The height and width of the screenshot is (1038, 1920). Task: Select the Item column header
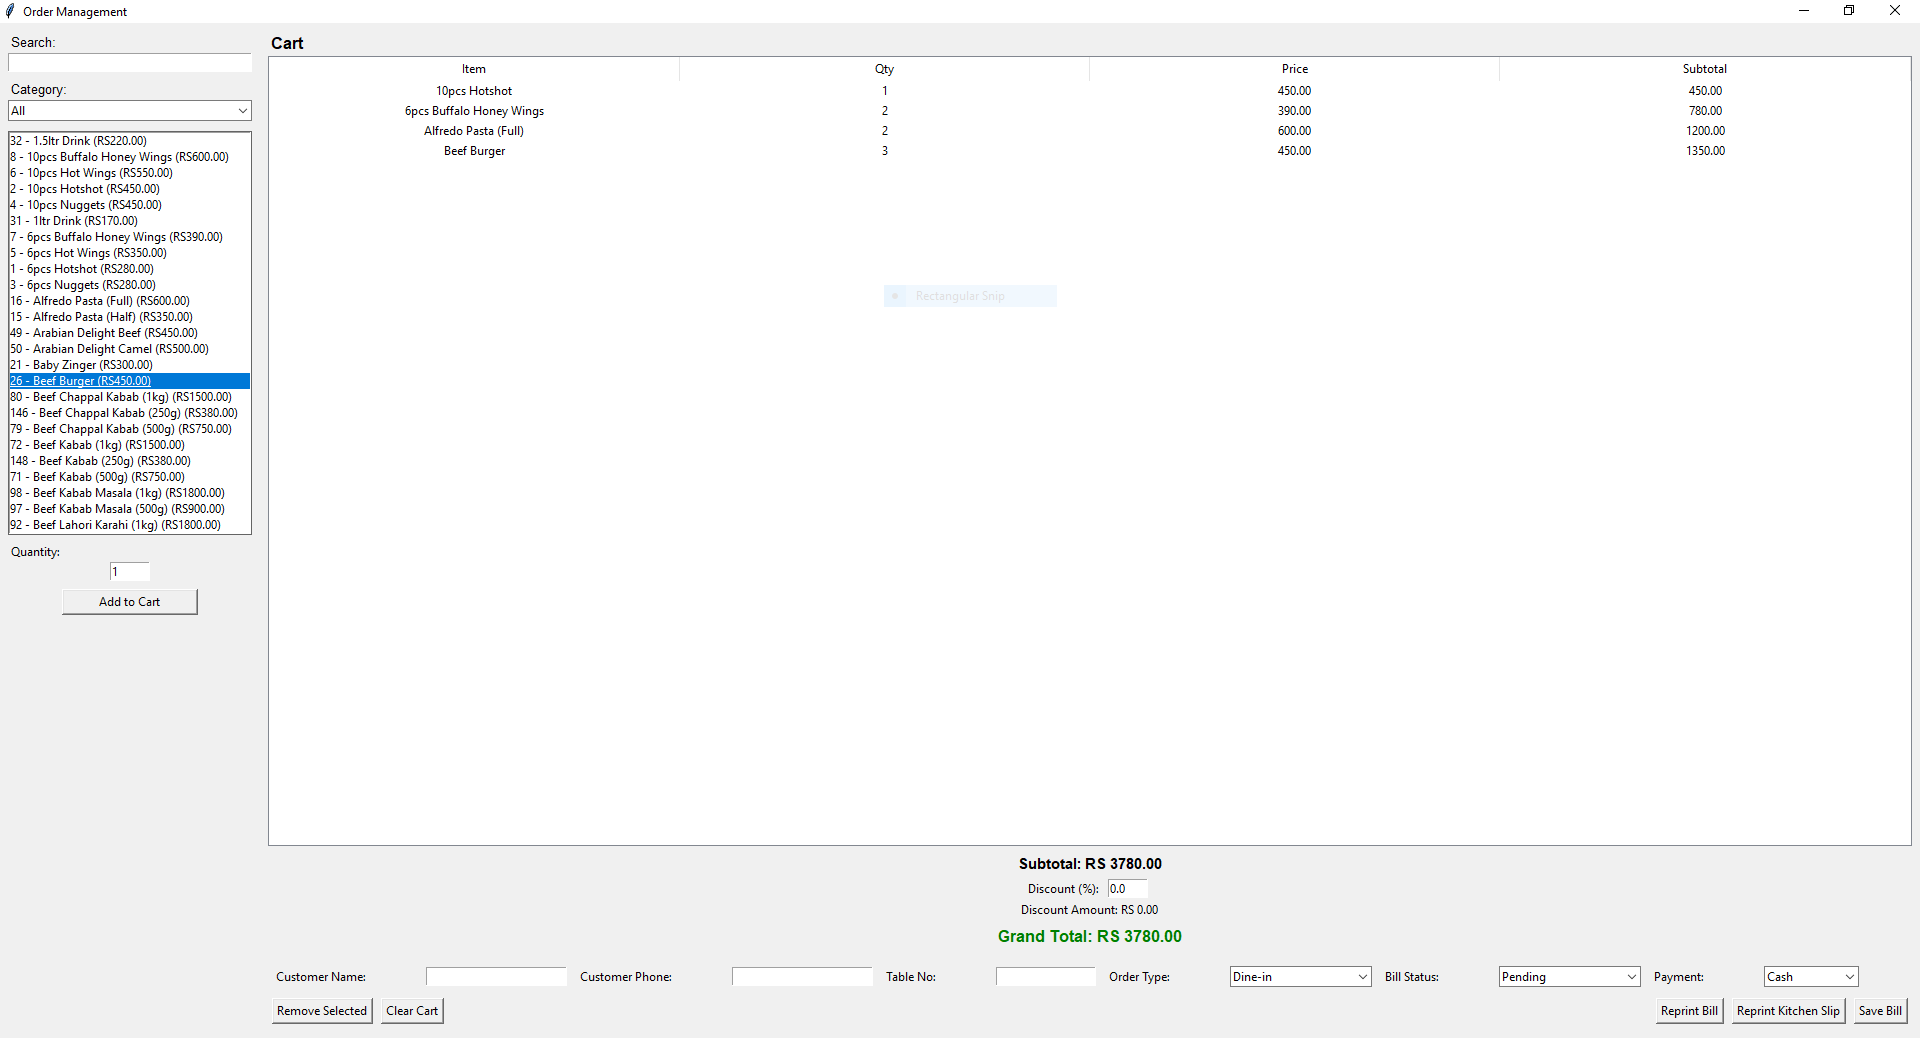pyautogui.click(x=474, y=69)
